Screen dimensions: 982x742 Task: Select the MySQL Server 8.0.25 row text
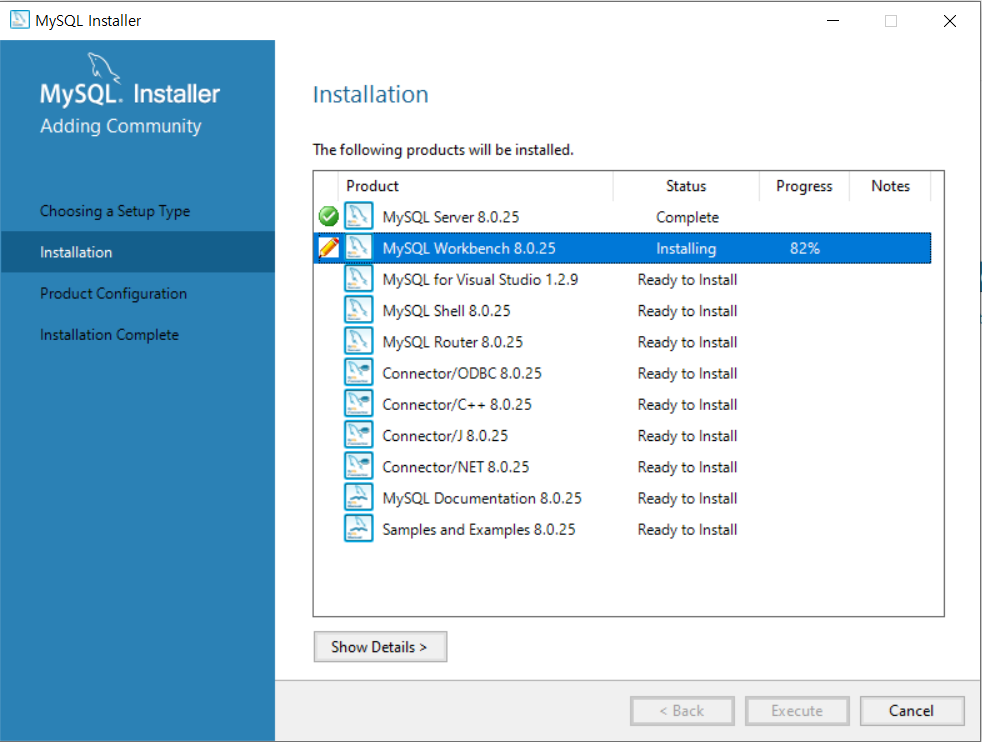click(x=451, y=217)
